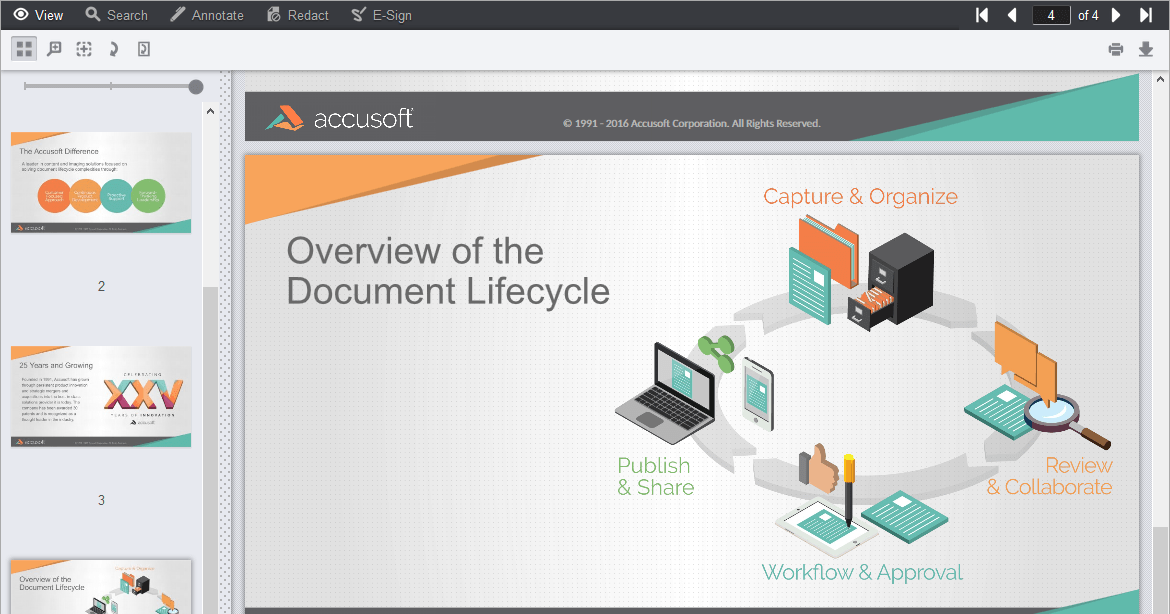Open the Search panel
The height and width of the screenshot is (614, 1170).
click(116, 14)
